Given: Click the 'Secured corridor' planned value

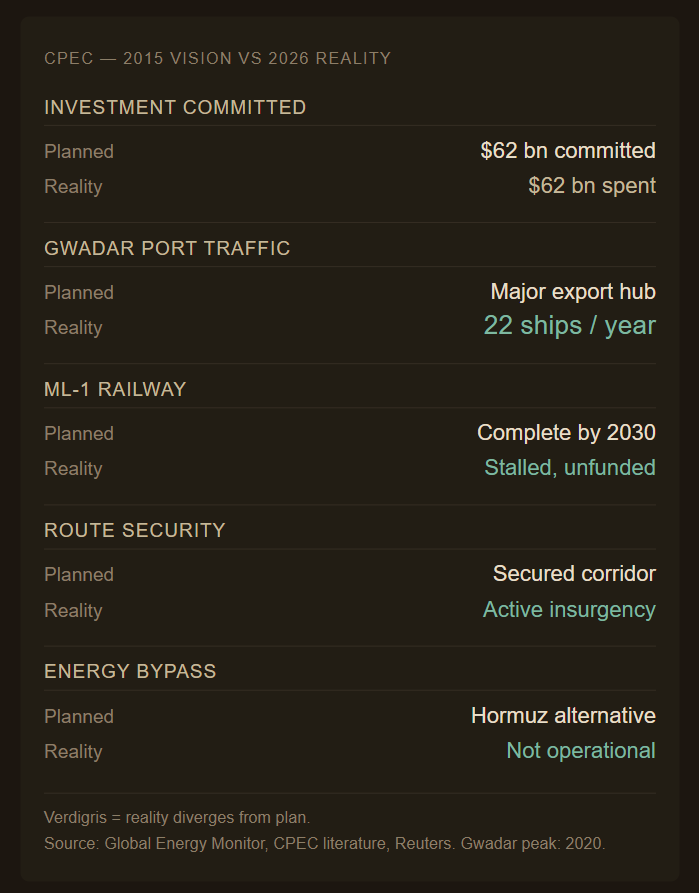Looking at the screenshot, I should pyautogui.click(x=574, y=574).
